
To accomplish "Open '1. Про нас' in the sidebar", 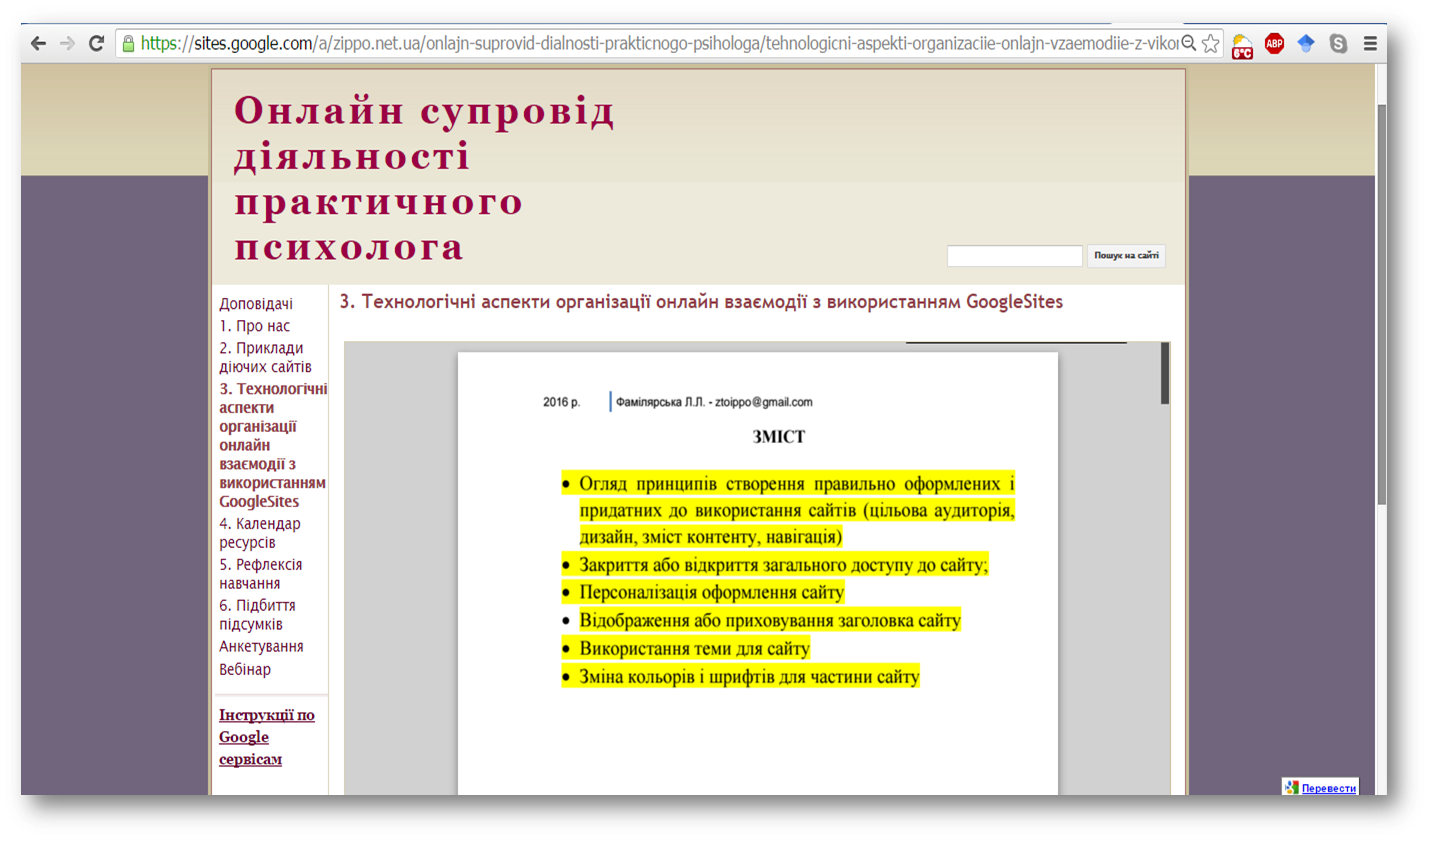I will pos(255,326).
